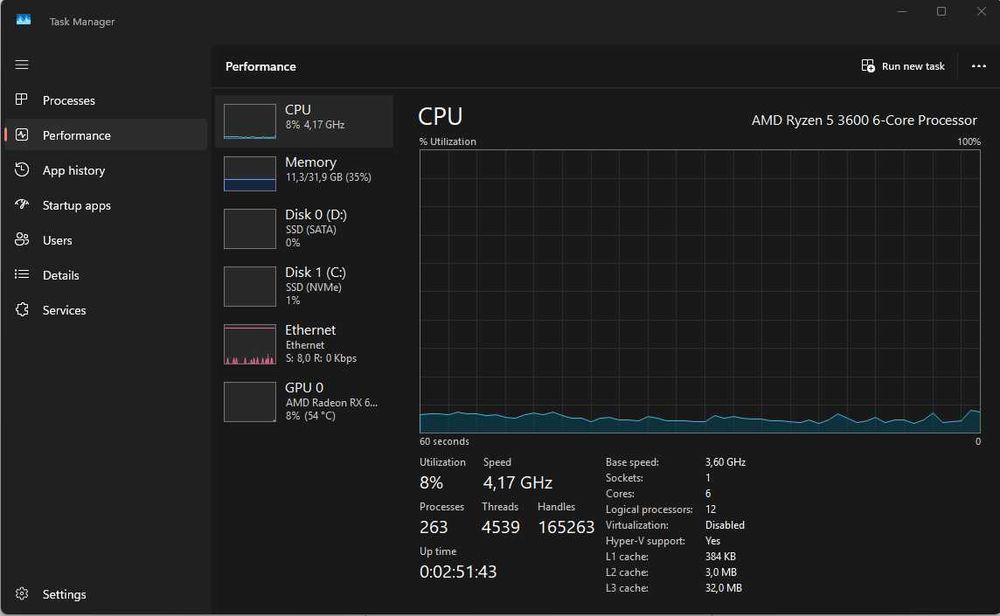Click the CPU utilization graph area
This screenshot has width=1000, height=616.
click(x=700, y=291)
